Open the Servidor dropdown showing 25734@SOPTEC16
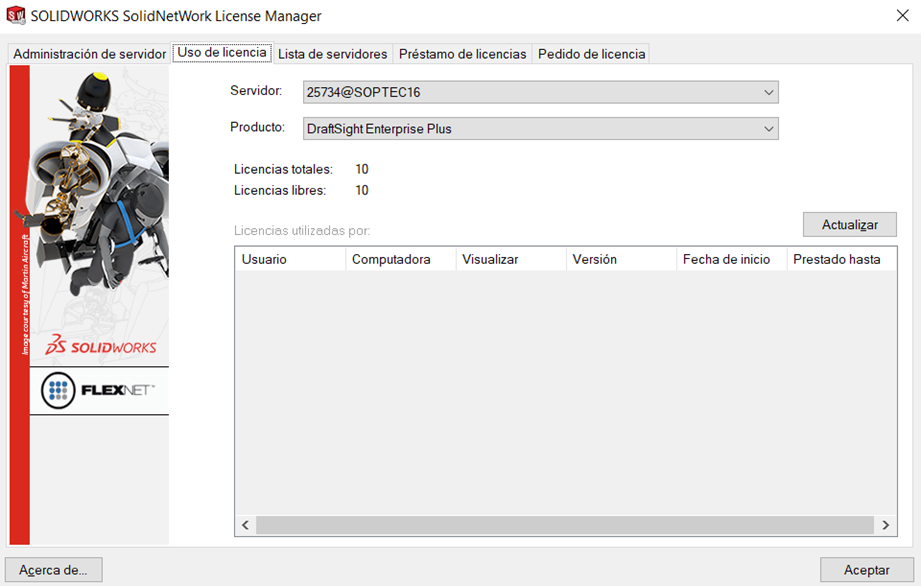This screenshot has width=921, height=586. (x=540, y=92)
